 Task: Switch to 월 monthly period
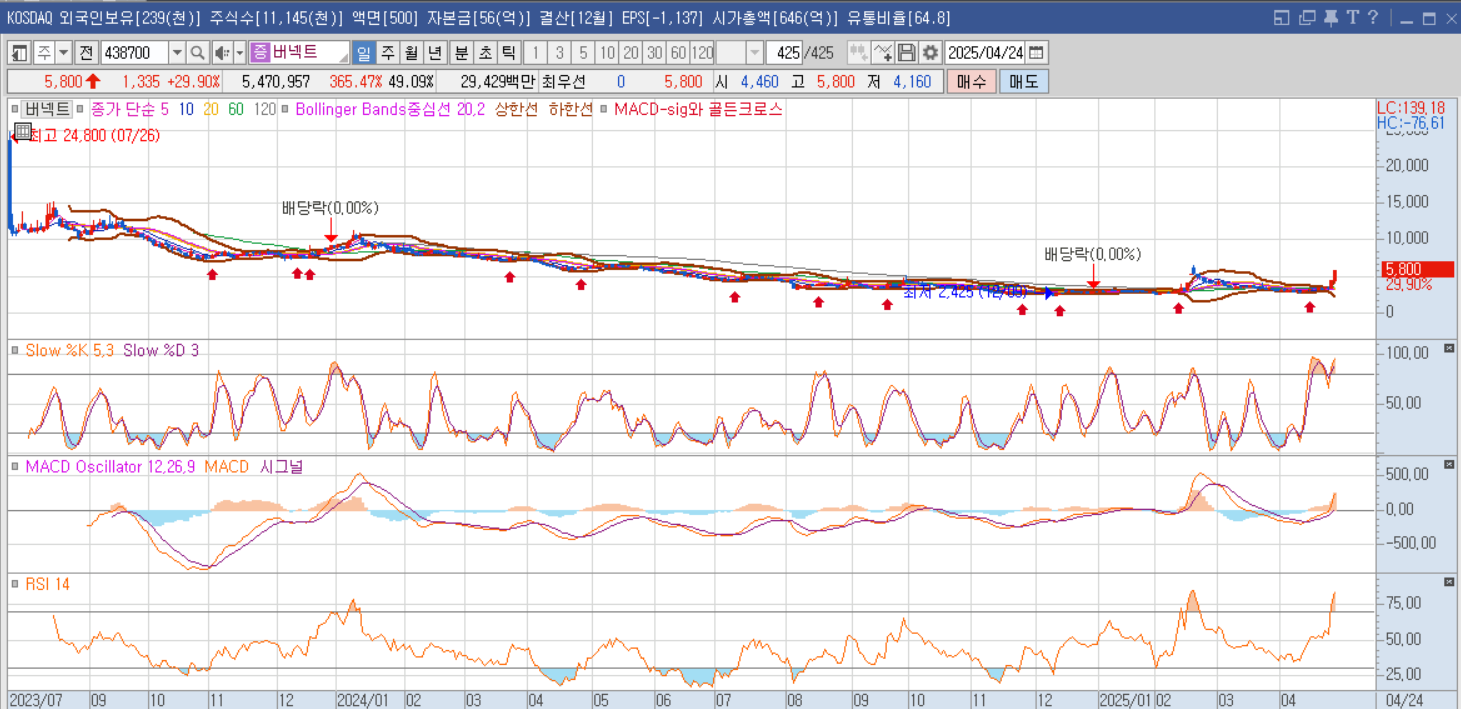click(410, 53)
